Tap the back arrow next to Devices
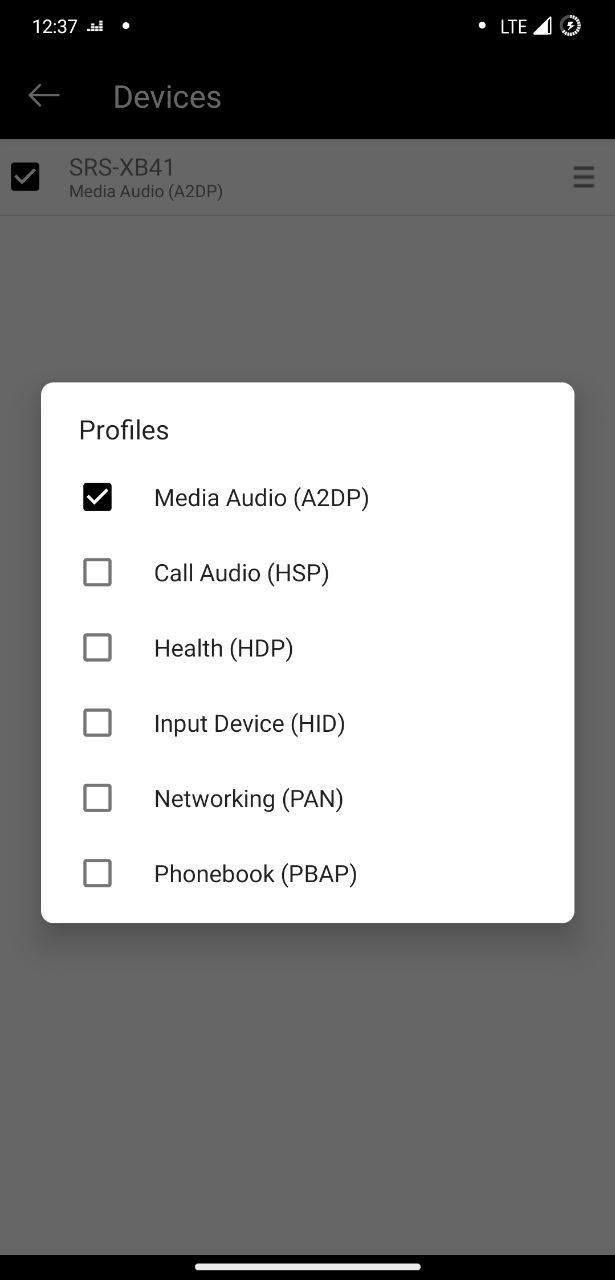The height and width of the screenshot is (1280, 615). click(44, 96)
